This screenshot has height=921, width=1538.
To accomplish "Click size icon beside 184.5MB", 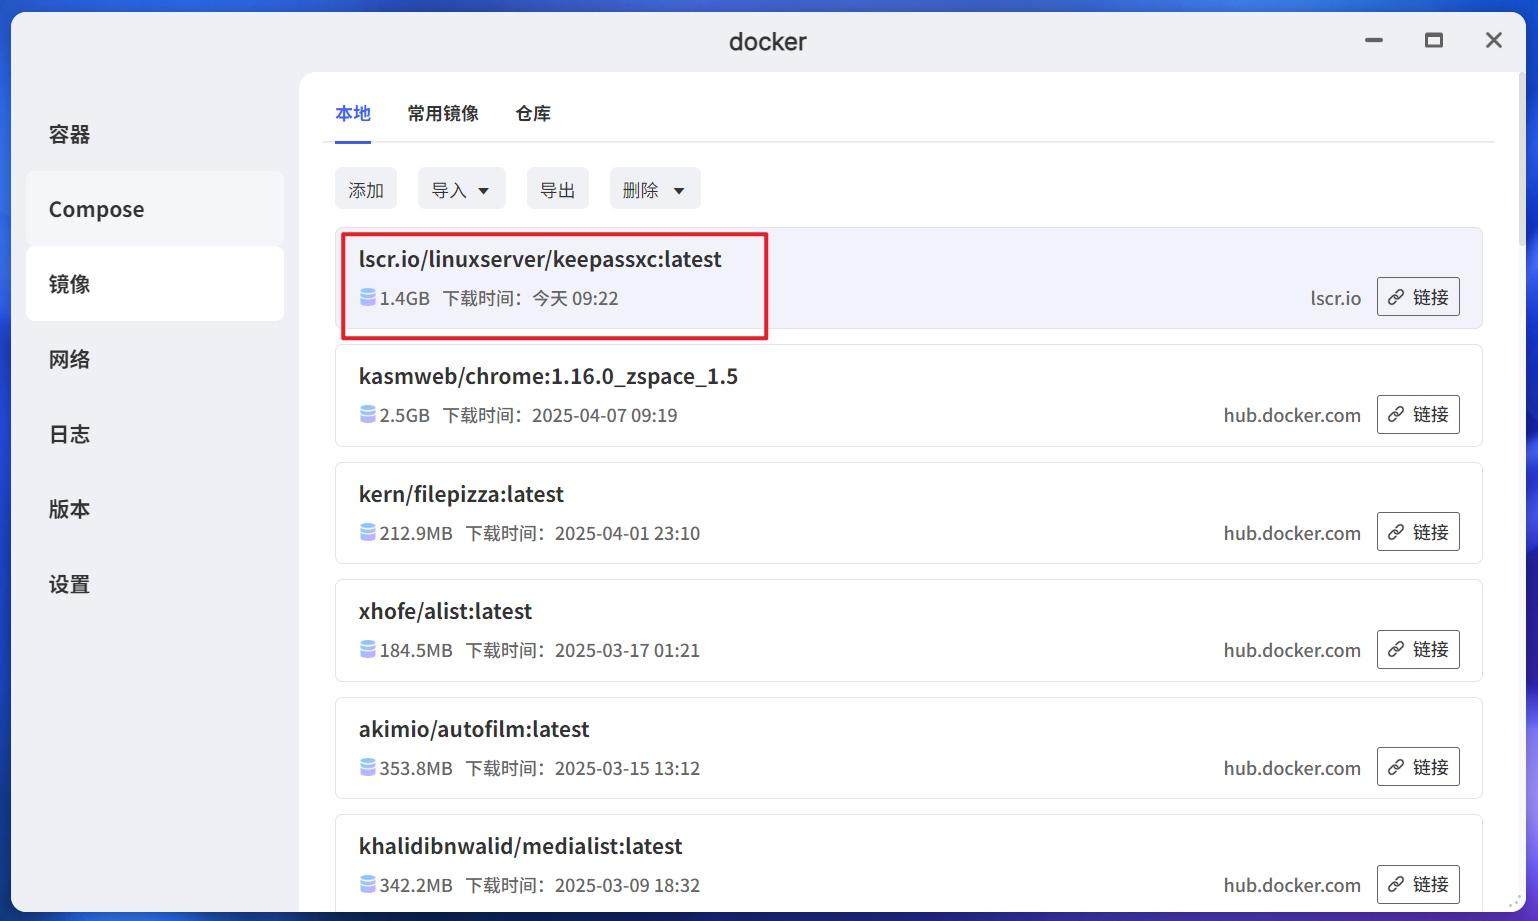I will click(x=368, y=649).
